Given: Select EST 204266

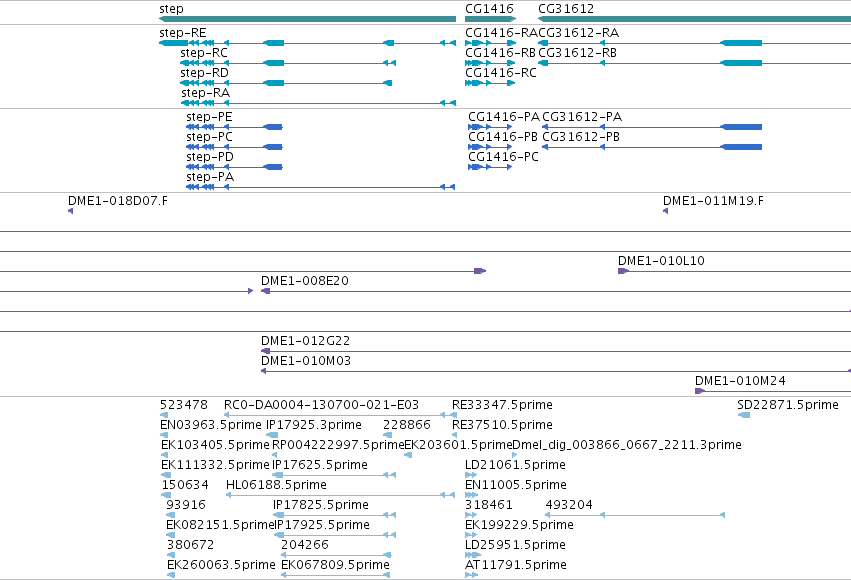Looking at the screenshot, I should coord(305,545).
